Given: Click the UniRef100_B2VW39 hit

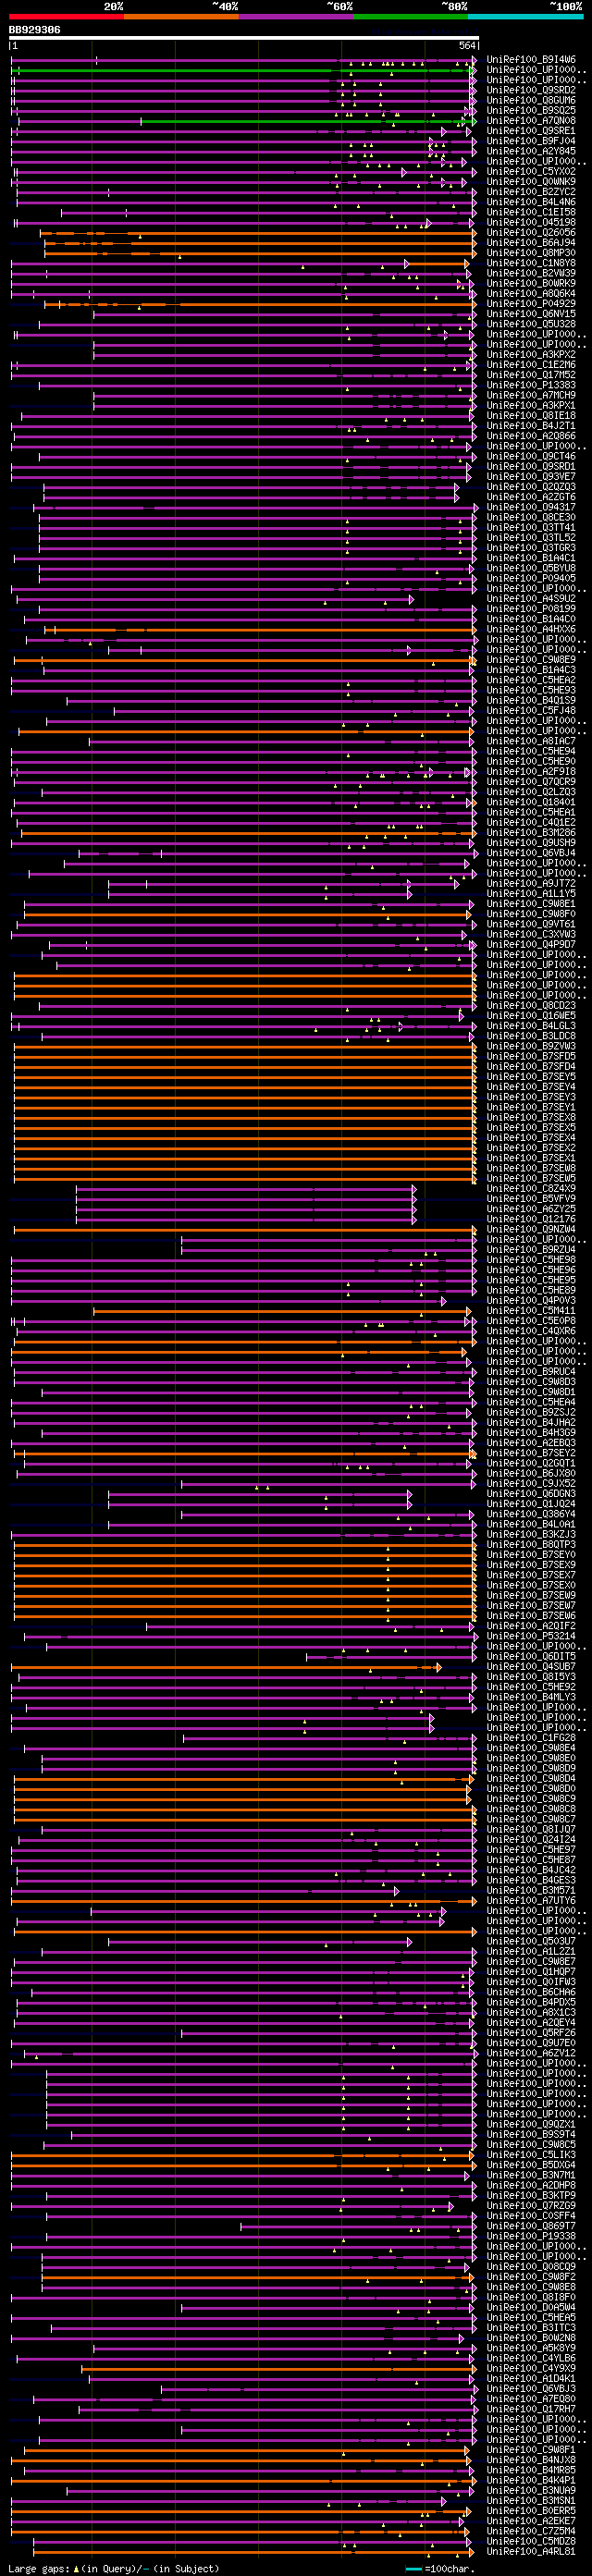Looking at the screenshot, I should click(x=531, y=273).
